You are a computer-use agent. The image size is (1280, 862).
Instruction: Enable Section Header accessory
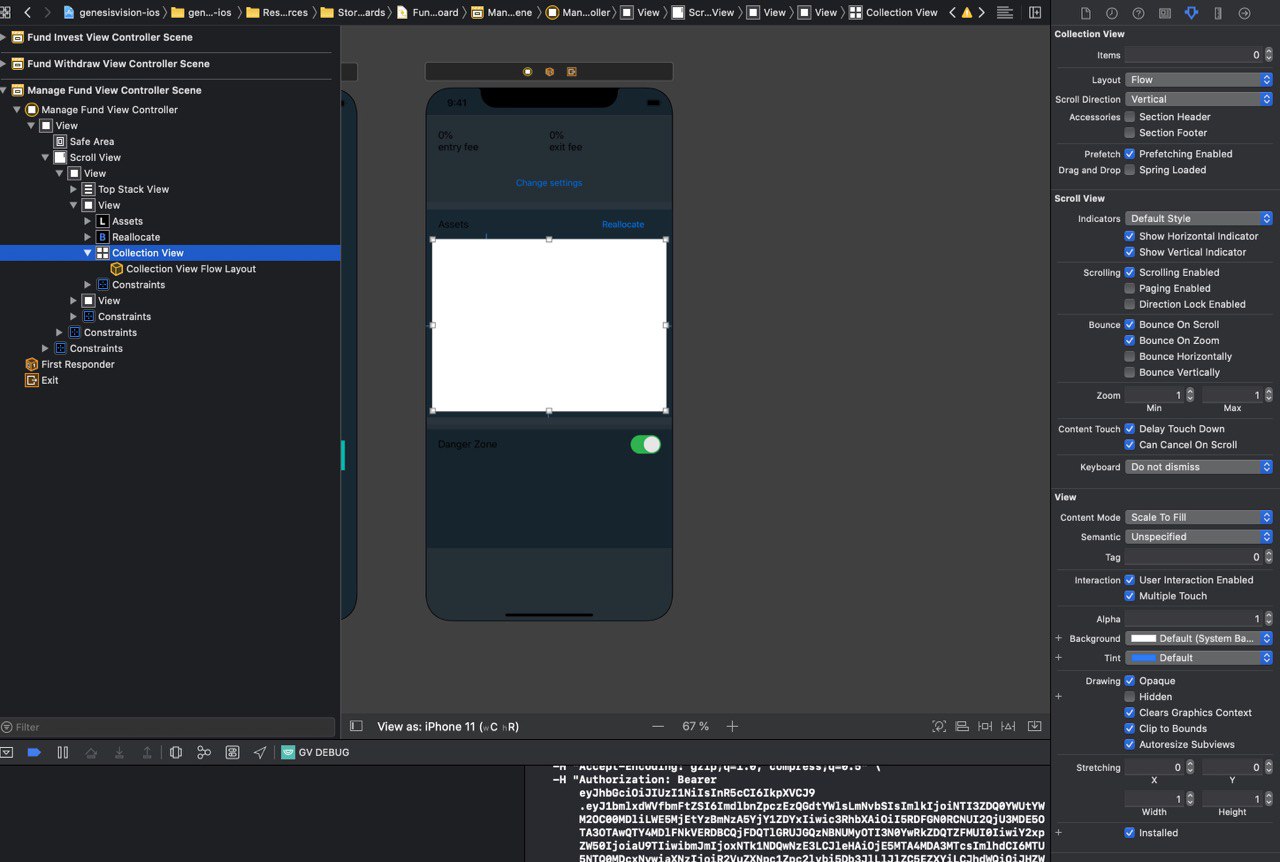tap(1130, 117)
